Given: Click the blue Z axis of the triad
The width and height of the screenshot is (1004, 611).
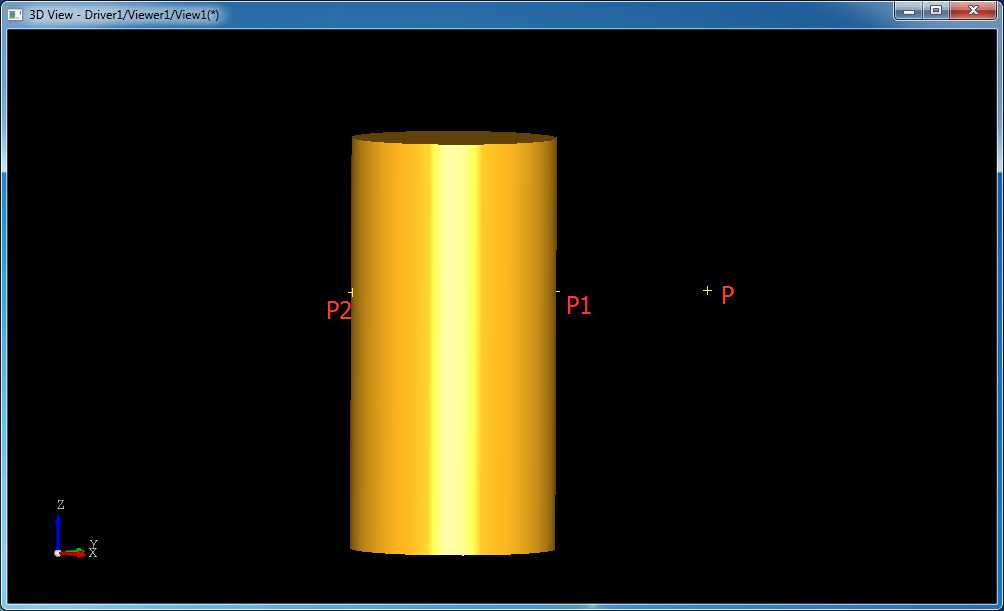Looking at the screenshot, I should point(58,532).
